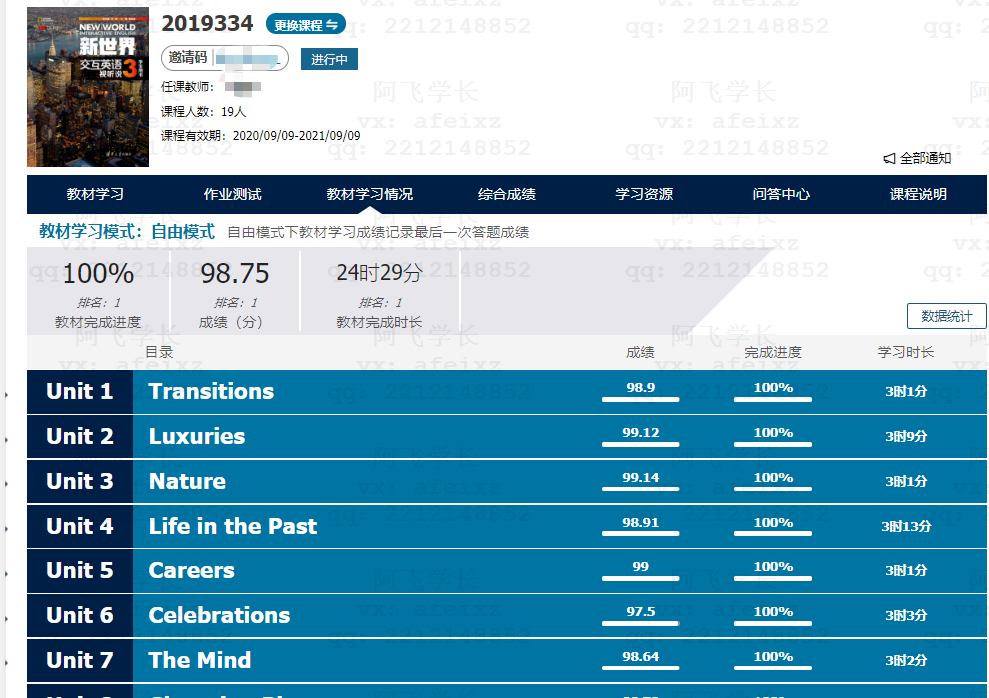This screenshot has height=698, width=989.
Task: Open Unit 6 Celebrations
Action: coord(220,615)
